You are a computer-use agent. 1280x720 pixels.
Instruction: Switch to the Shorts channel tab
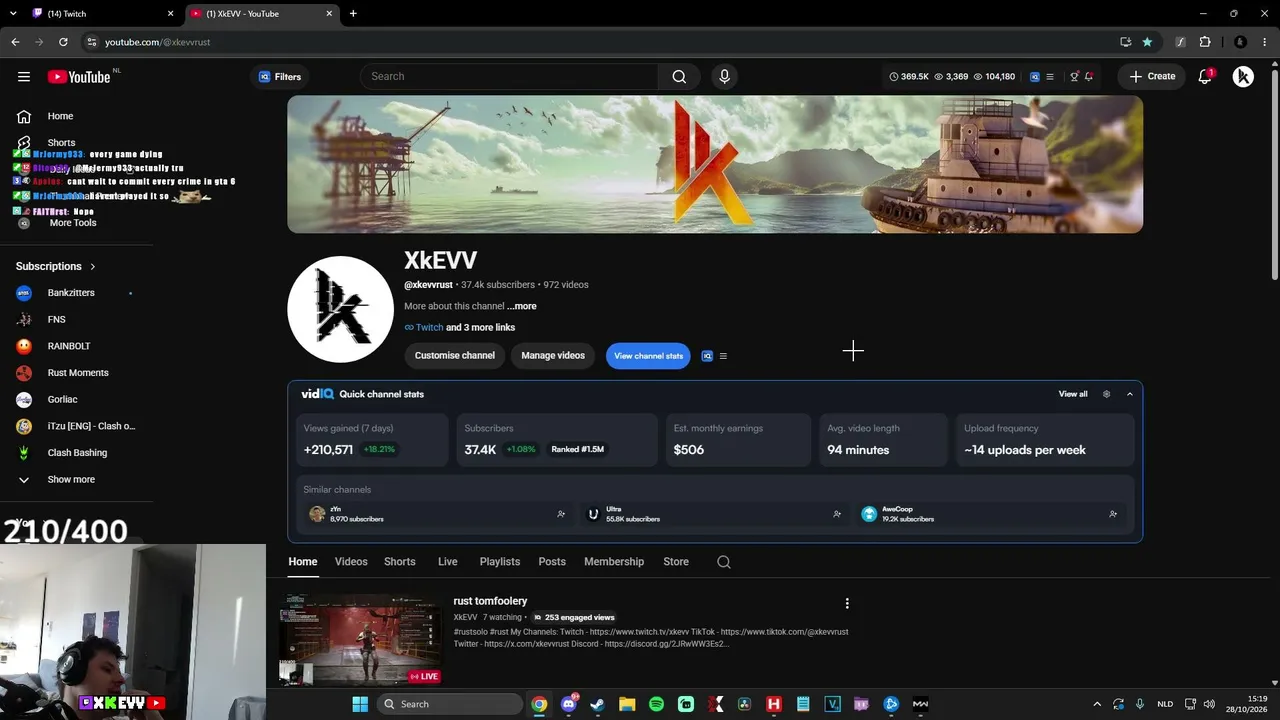[x=400, y=562]
